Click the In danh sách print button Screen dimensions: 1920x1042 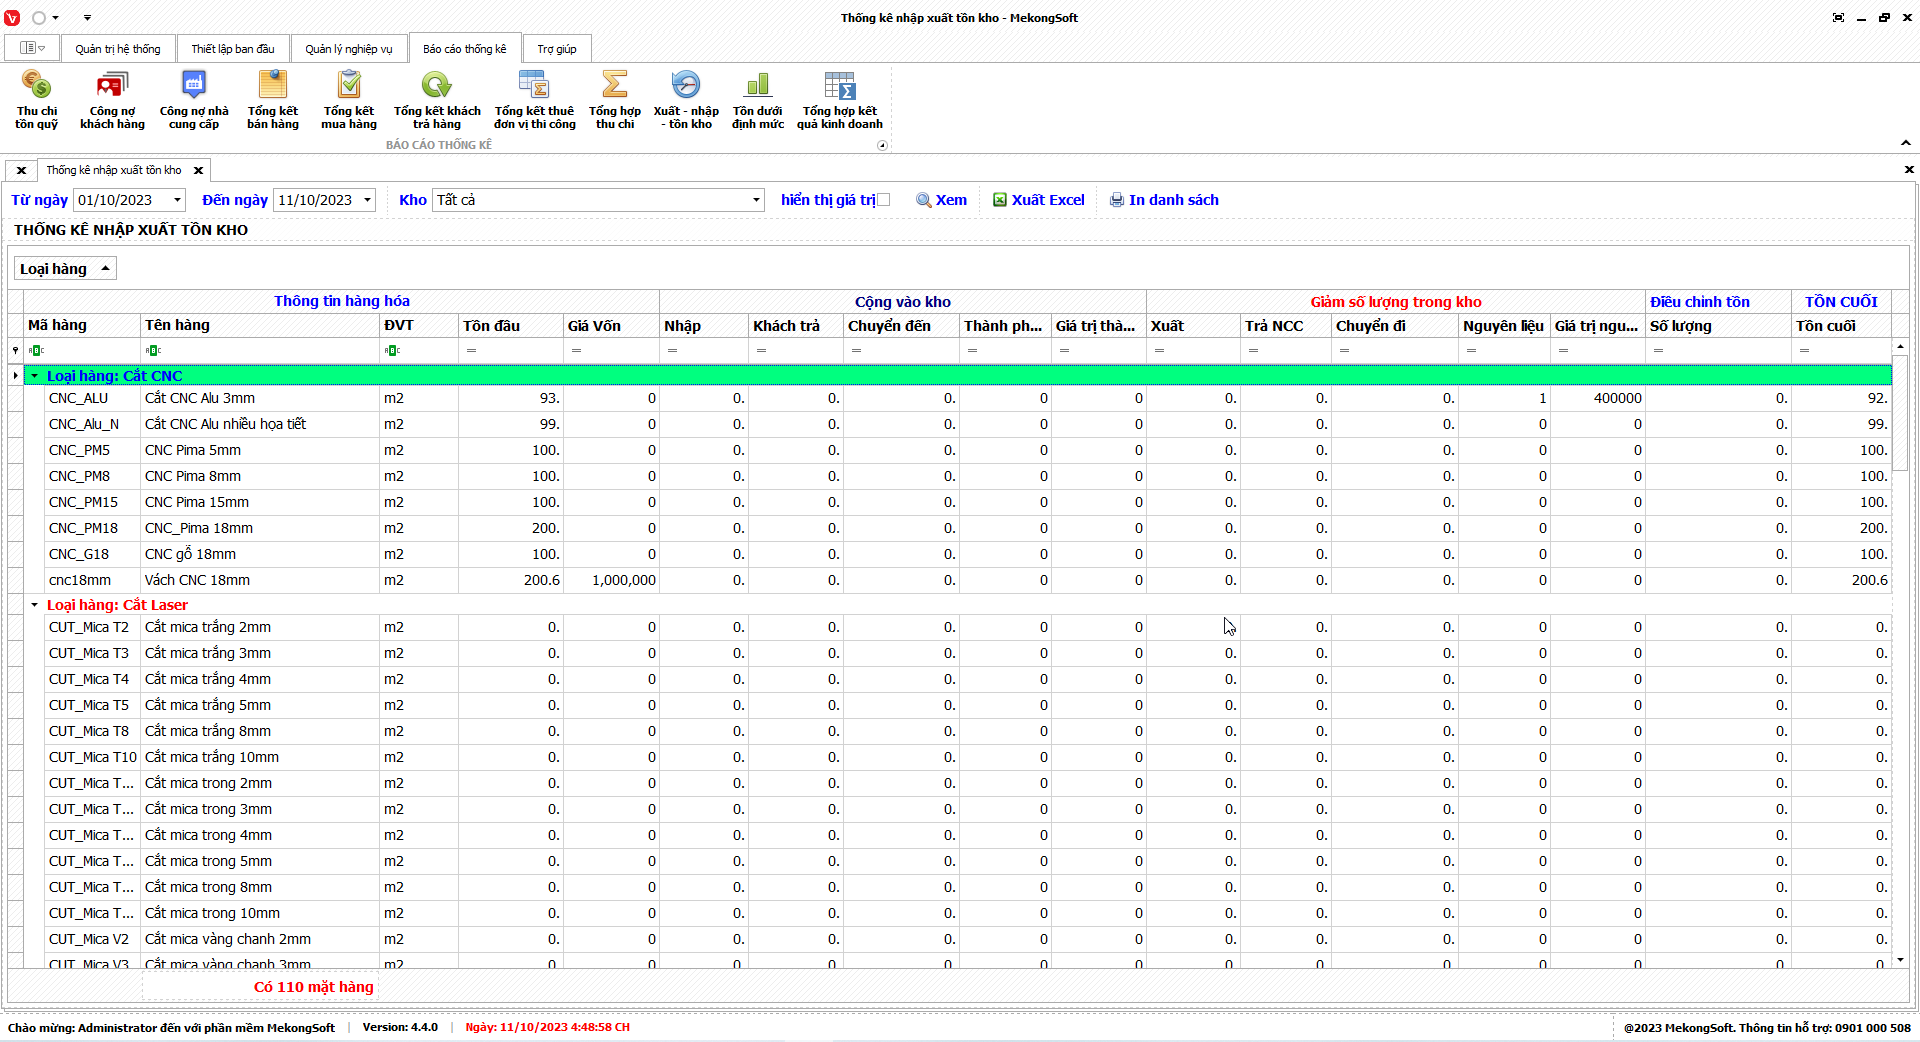[x=1164, y=200]
